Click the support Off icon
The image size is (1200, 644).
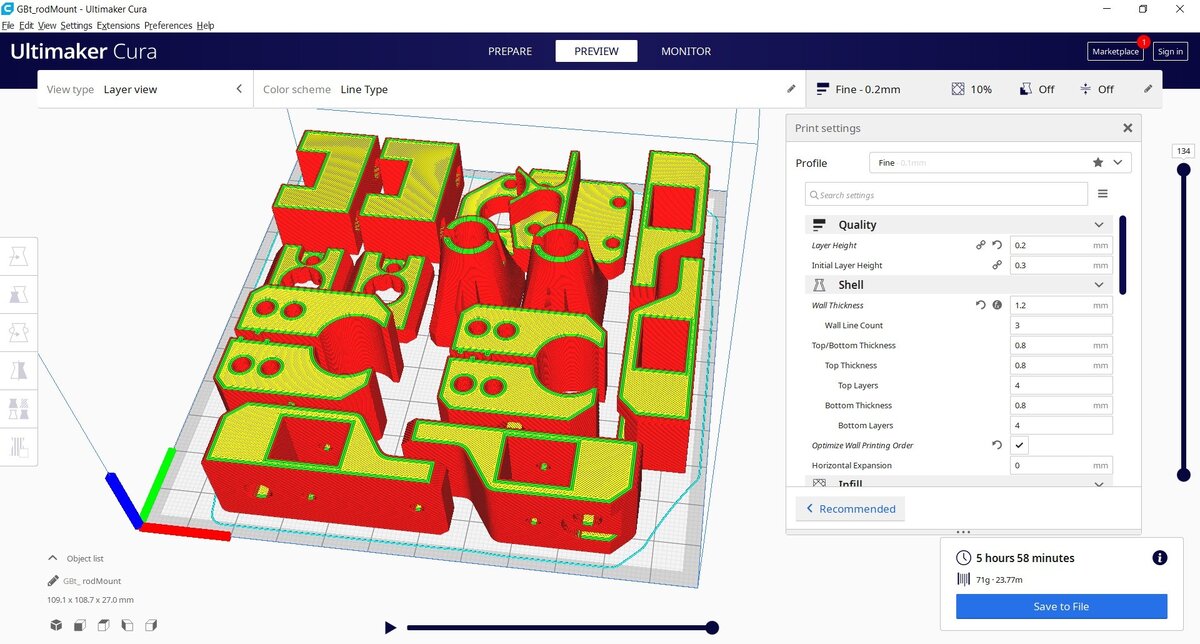(x=1025, y=89)
